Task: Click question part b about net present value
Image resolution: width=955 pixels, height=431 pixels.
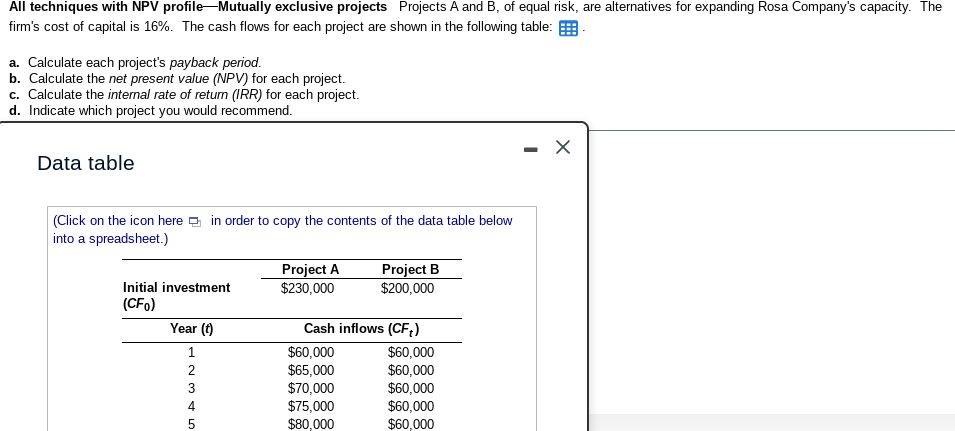Action: tap(177, 79)
